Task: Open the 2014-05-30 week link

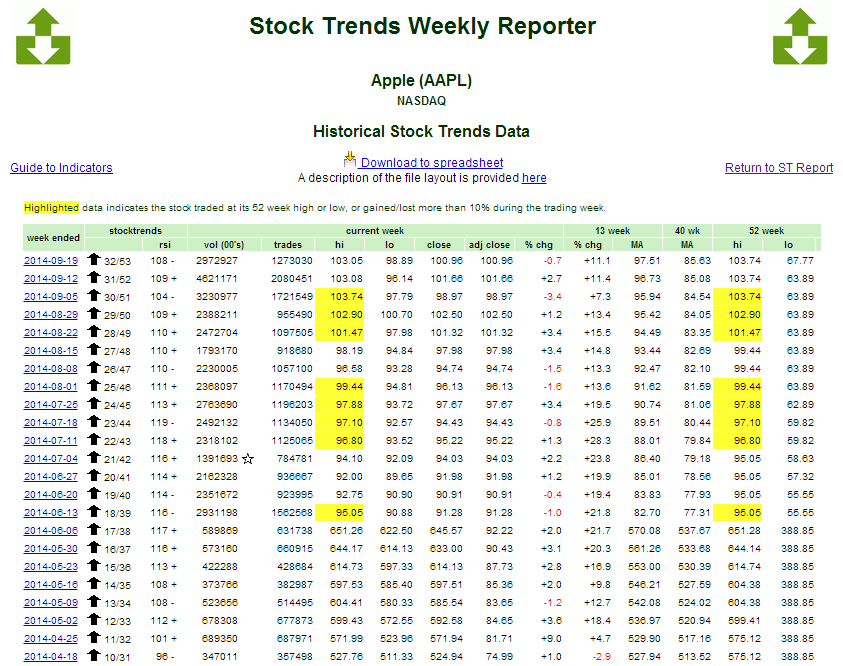Action: coord(51,549)
